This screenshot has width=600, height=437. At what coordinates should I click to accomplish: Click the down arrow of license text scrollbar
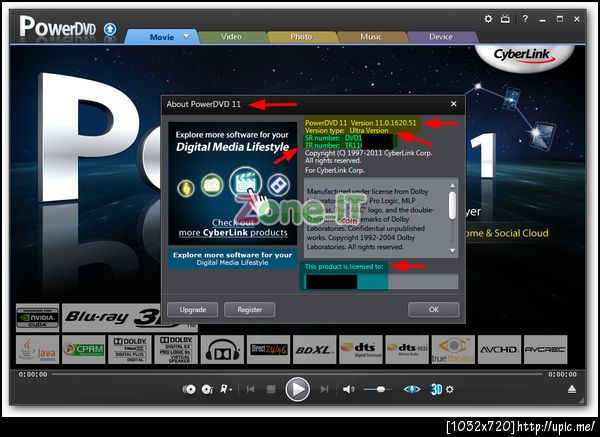tap(452, 251)
